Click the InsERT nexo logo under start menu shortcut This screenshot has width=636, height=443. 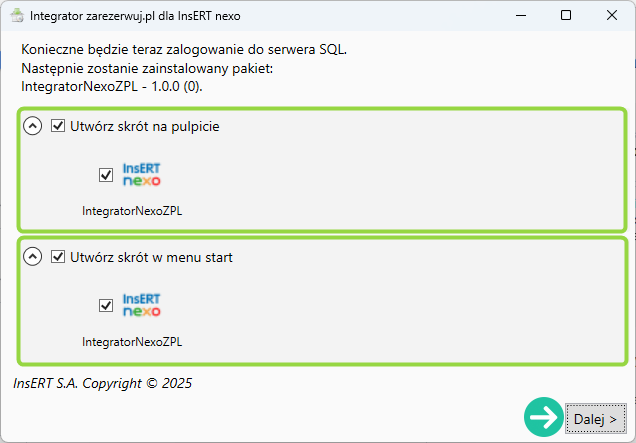[141, 305]
